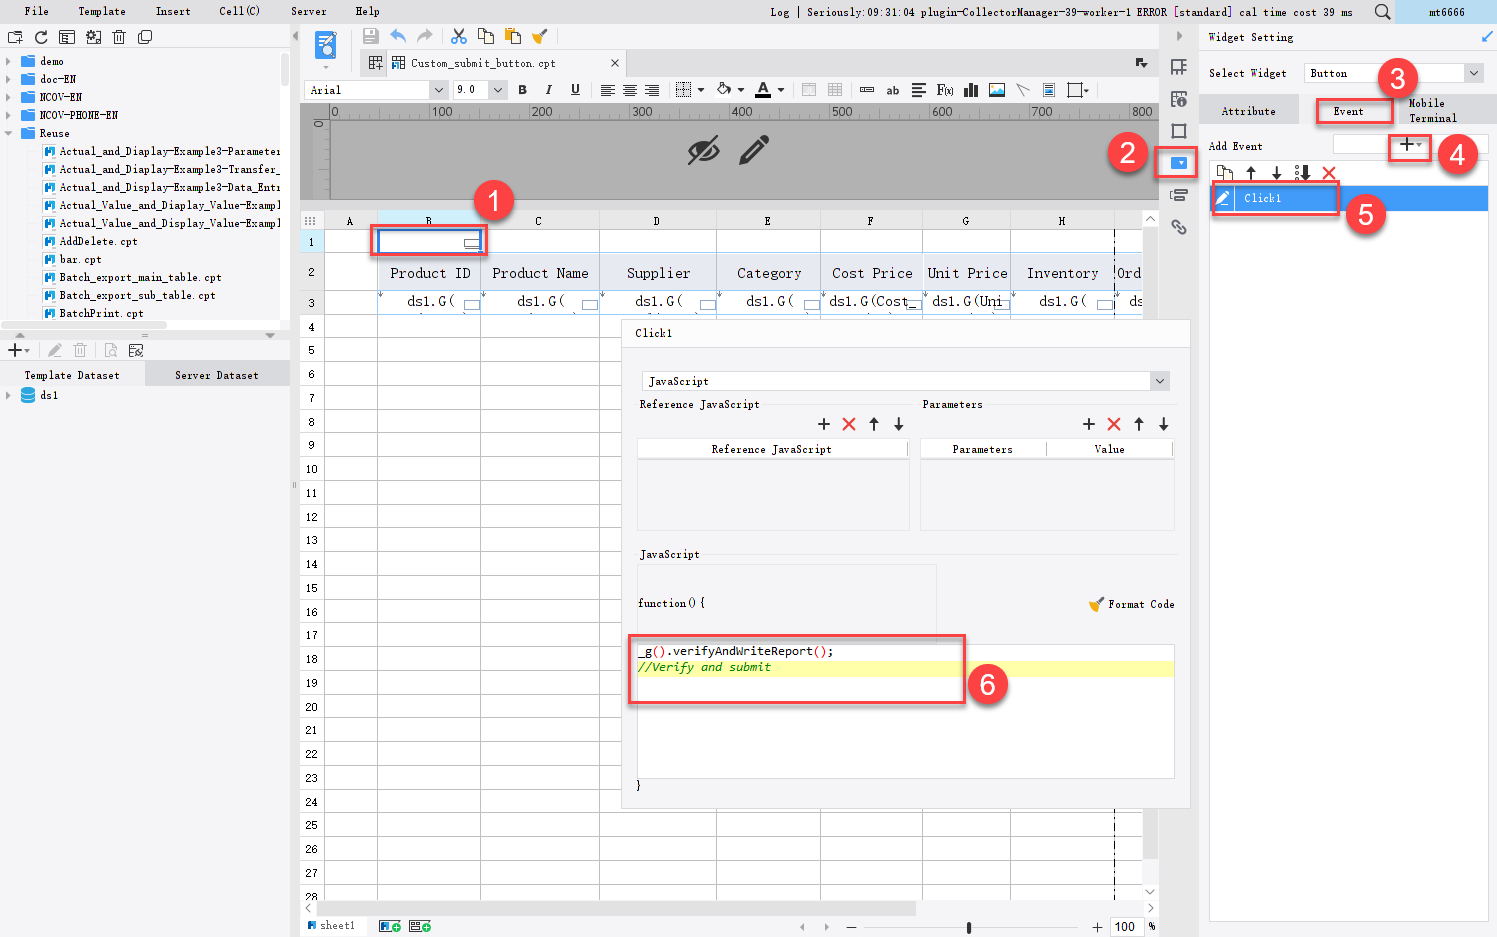Click the Cut scissors icon

tap(459, 36)
